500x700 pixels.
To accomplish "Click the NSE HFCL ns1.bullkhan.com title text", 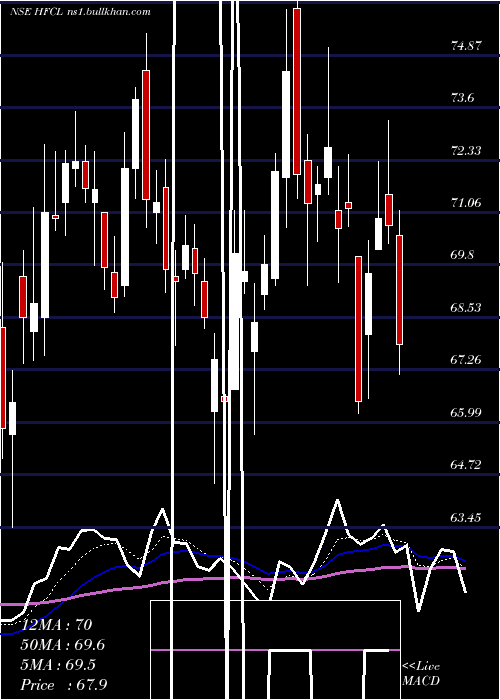I will click(x=80, y=12).
